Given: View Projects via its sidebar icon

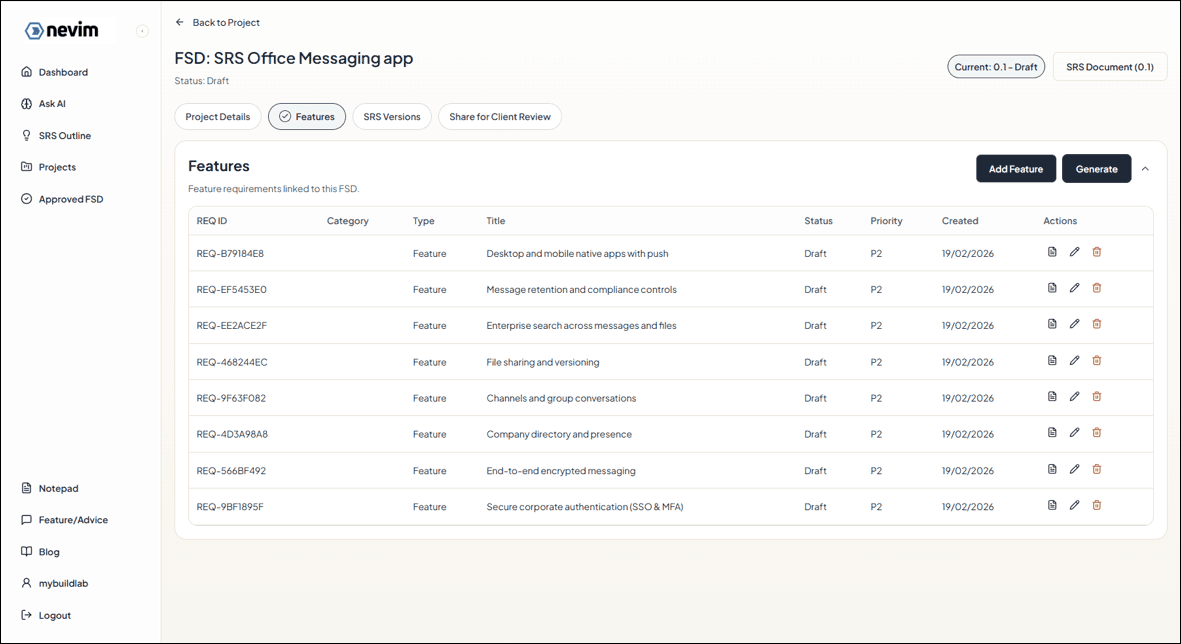Looking at the screenshot, I should tap(56, 166).
